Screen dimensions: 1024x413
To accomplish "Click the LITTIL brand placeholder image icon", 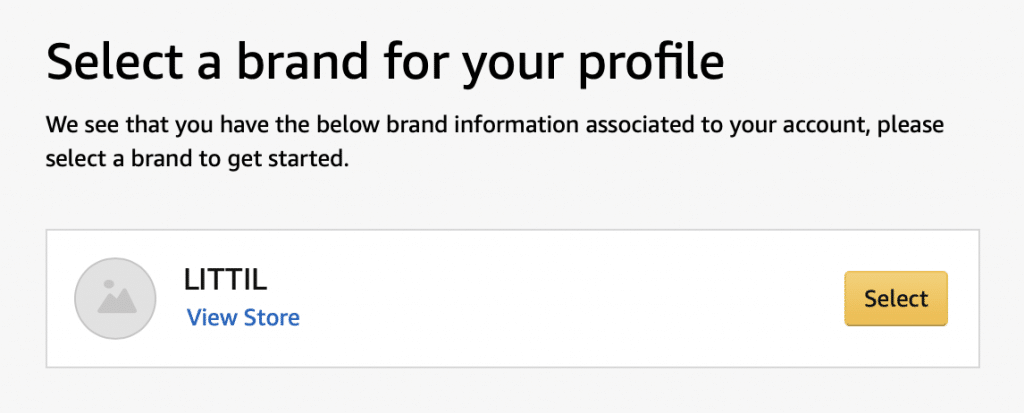I will [x=116, y=299].
